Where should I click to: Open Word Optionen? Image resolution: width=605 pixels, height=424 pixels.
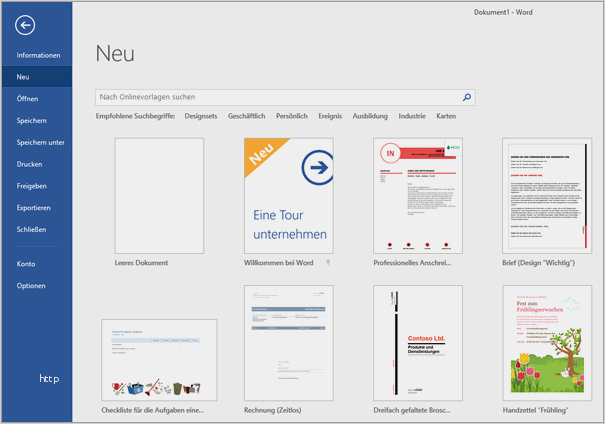pos(30,286)
